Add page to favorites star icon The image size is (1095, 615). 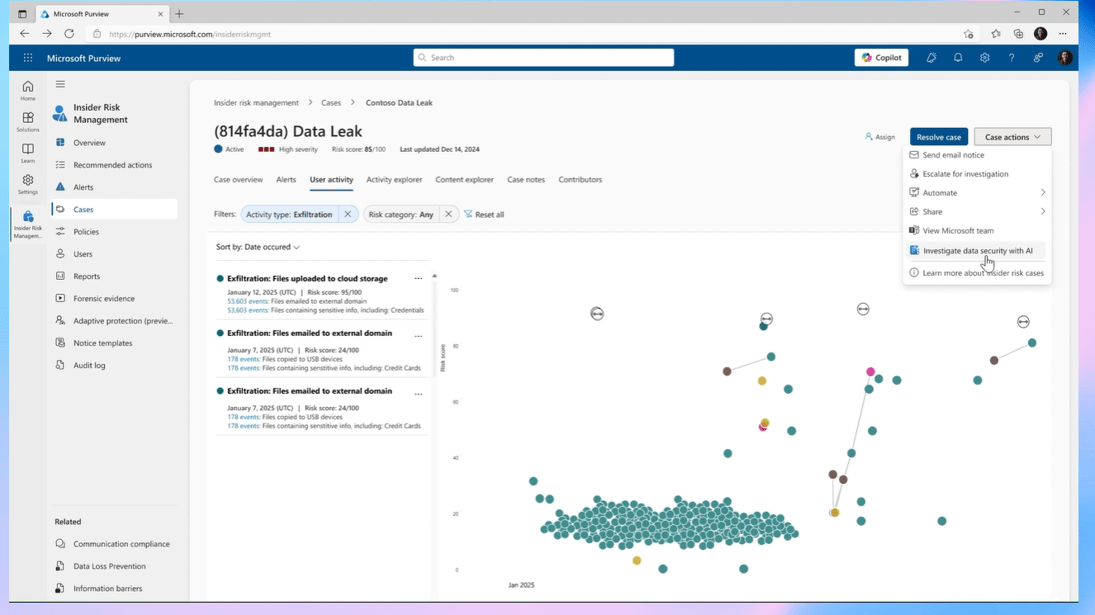(x=969, y=34)
